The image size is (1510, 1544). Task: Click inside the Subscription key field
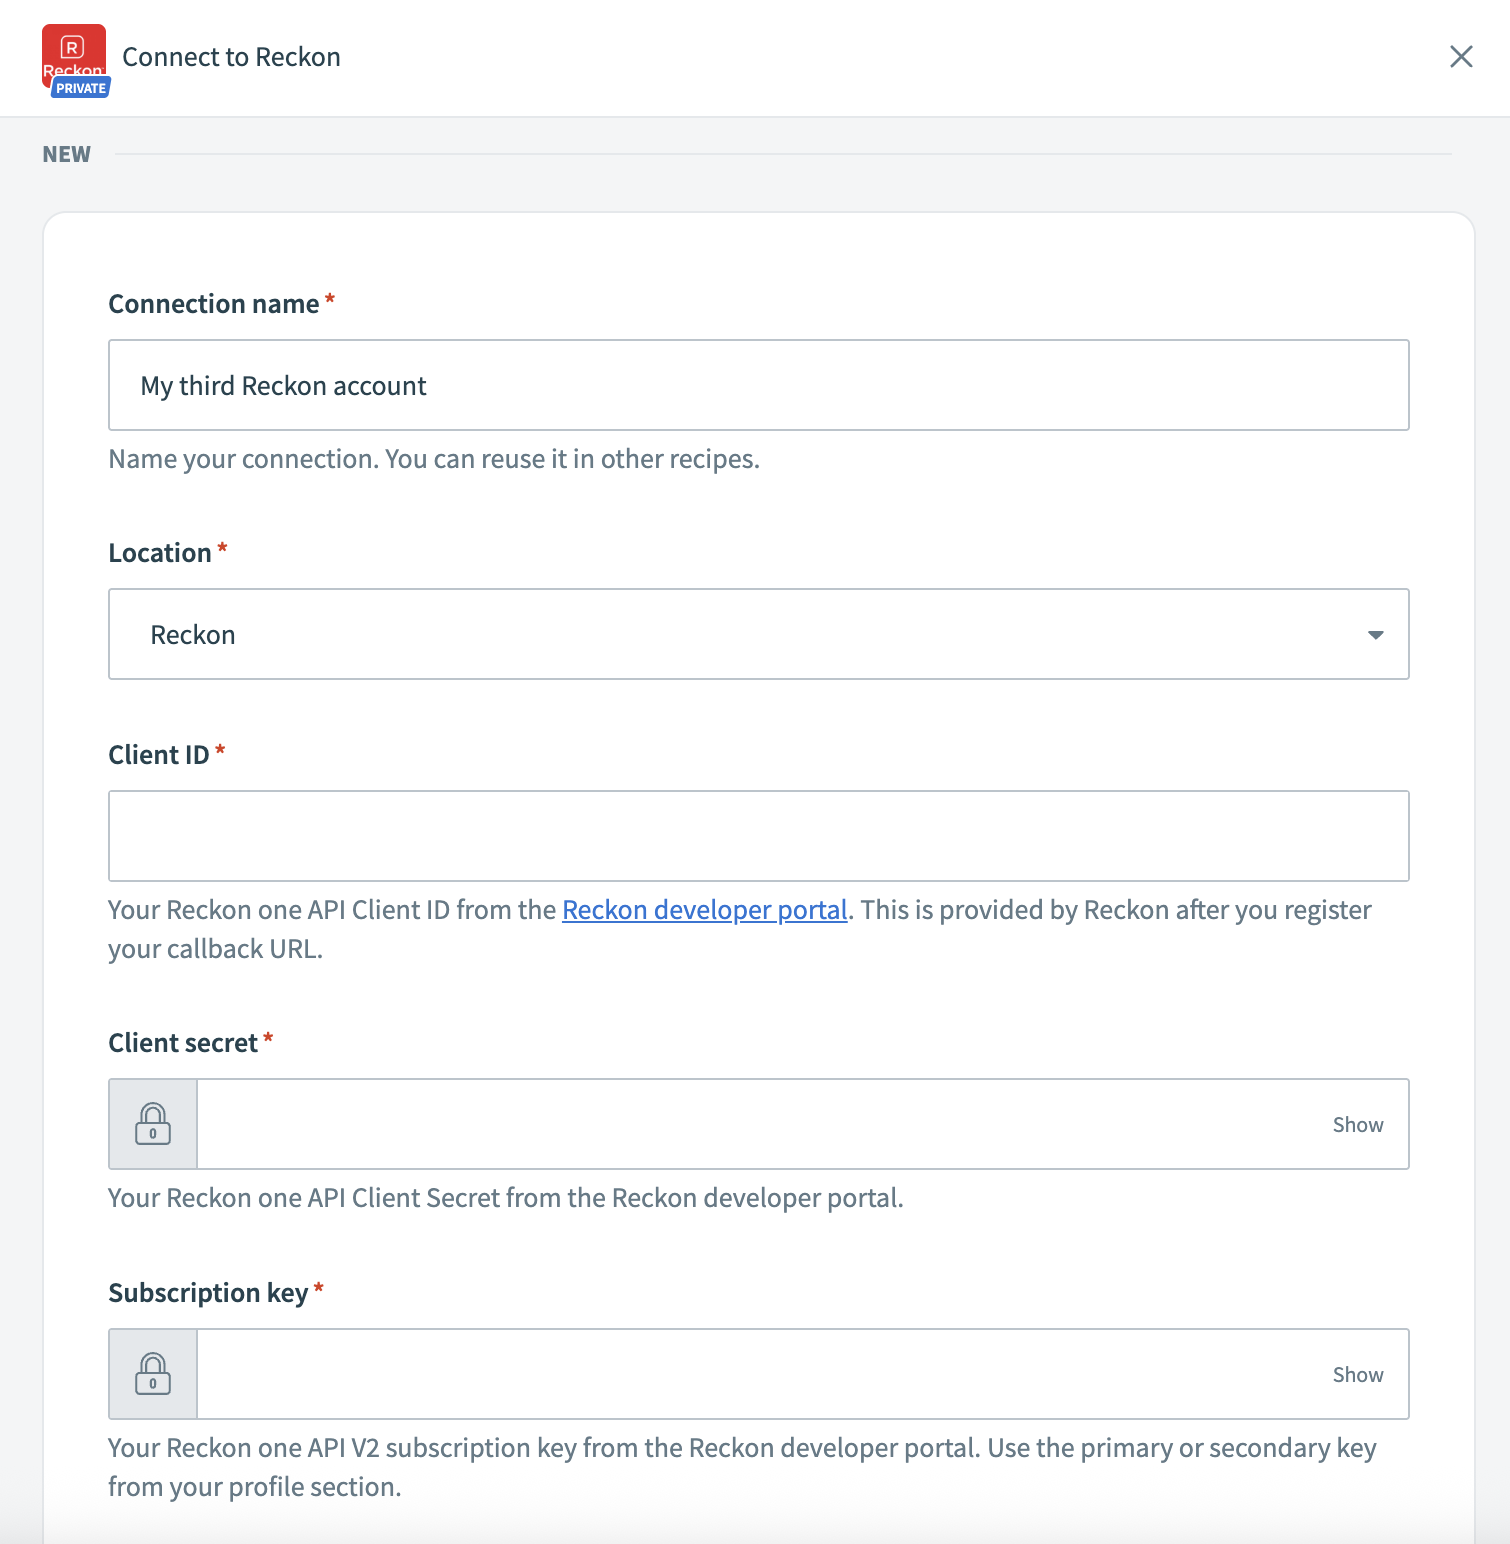tap(760, 1374)
